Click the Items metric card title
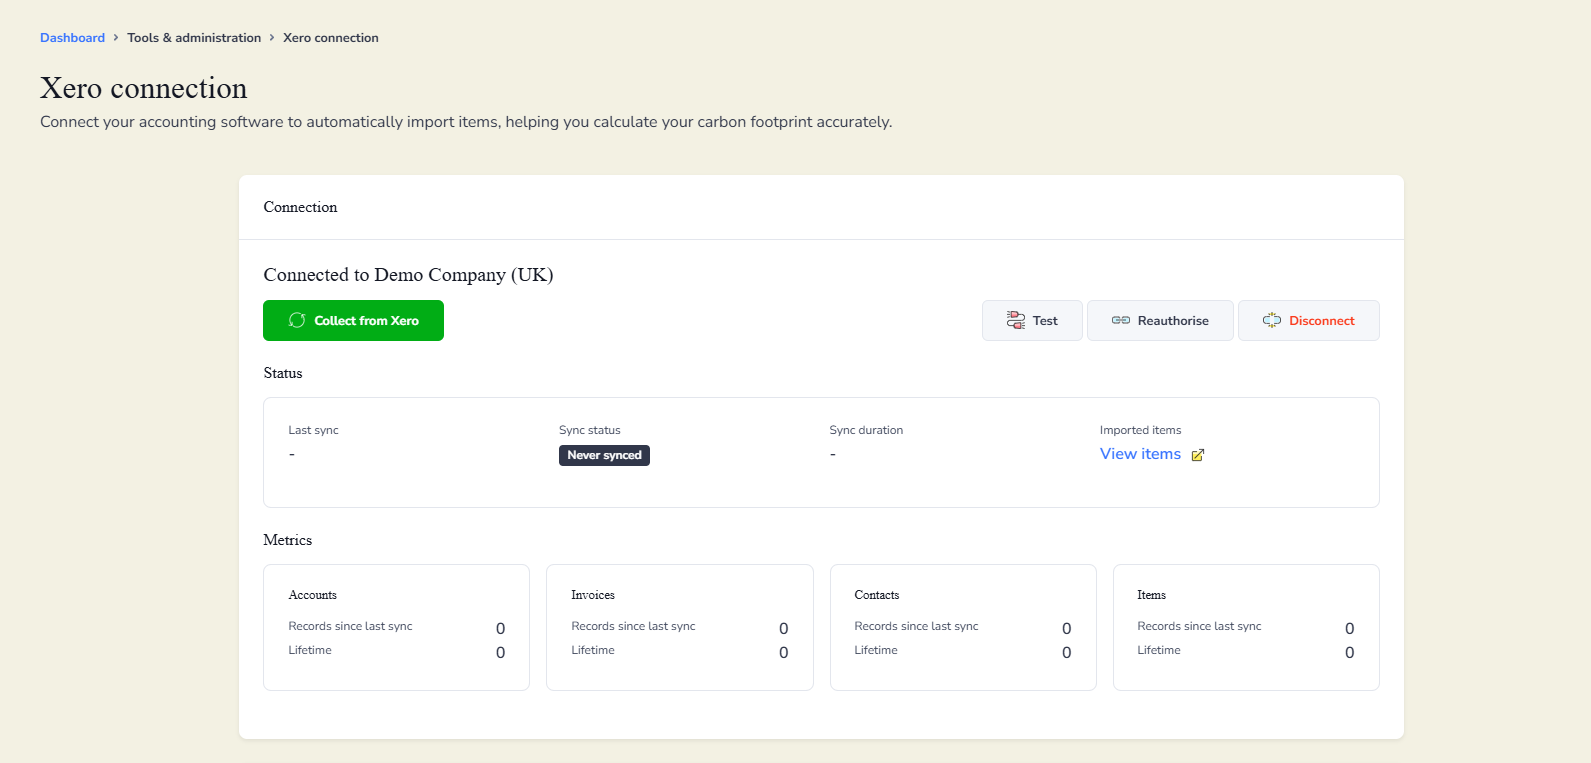Image resolution: width=1591 pixels, height=763 pixels. pyautogui.click(x=1151, y=595)
